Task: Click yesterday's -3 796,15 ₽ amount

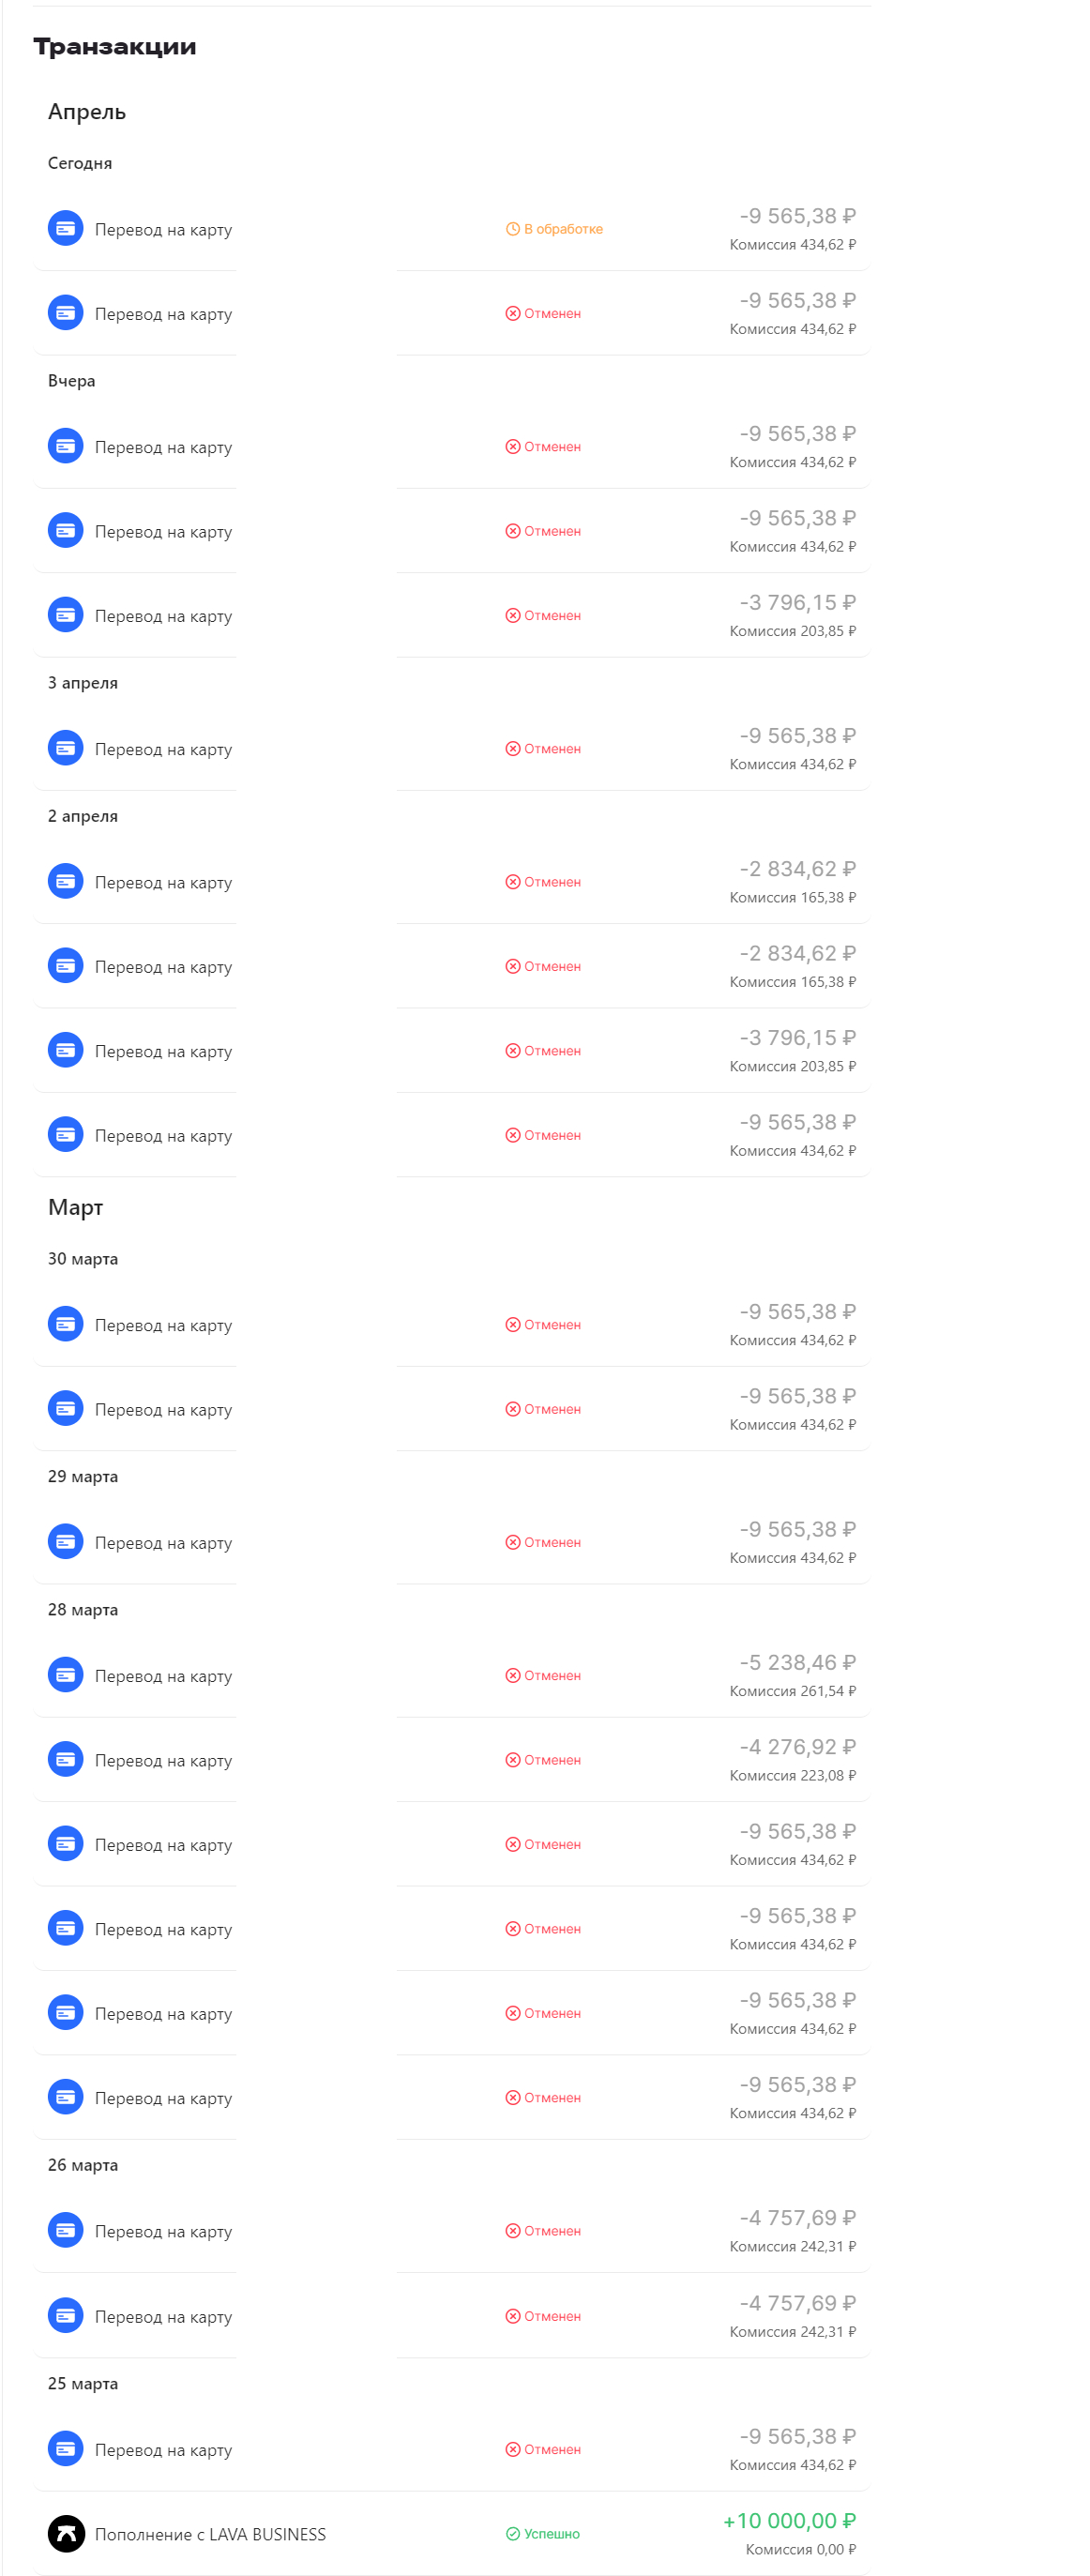Action: [797, 603]
